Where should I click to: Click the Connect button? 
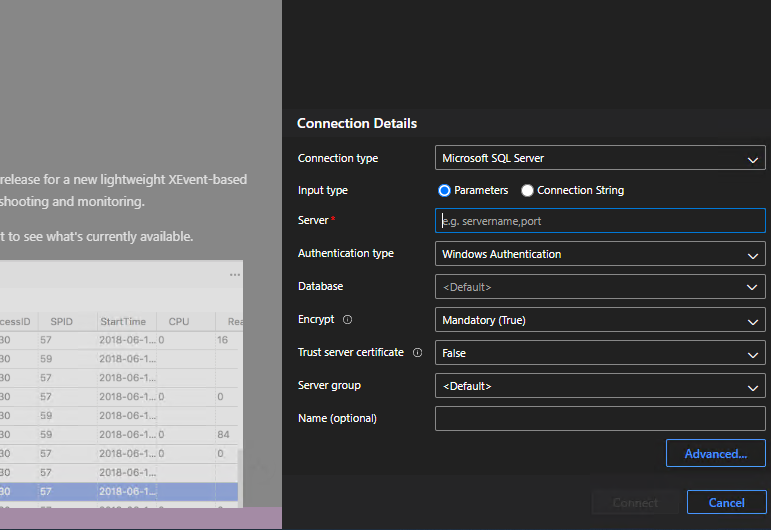(x=635, y=502)
